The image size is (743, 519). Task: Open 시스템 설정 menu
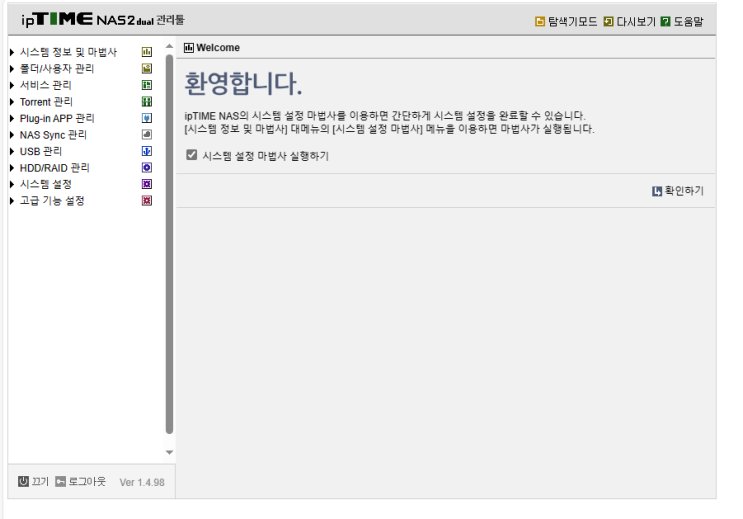coord(45,184)
